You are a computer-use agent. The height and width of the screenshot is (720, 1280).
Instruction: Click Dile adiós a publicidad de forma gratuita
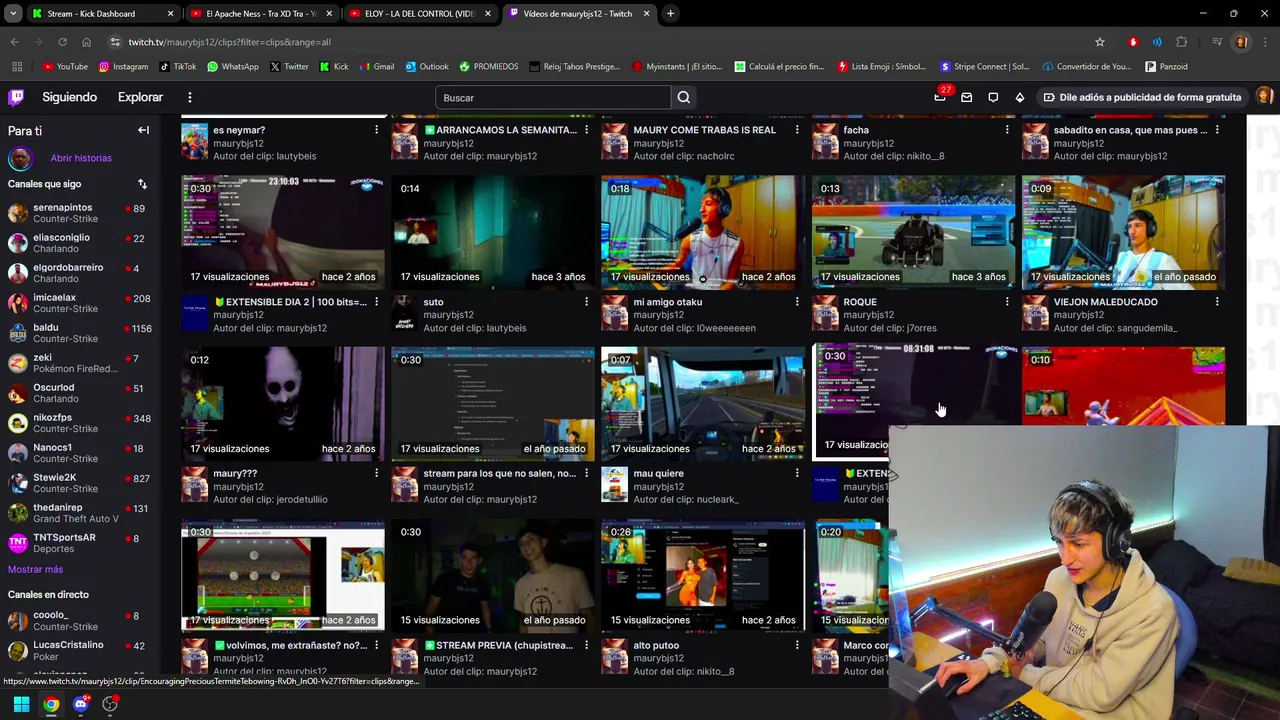1142,97
